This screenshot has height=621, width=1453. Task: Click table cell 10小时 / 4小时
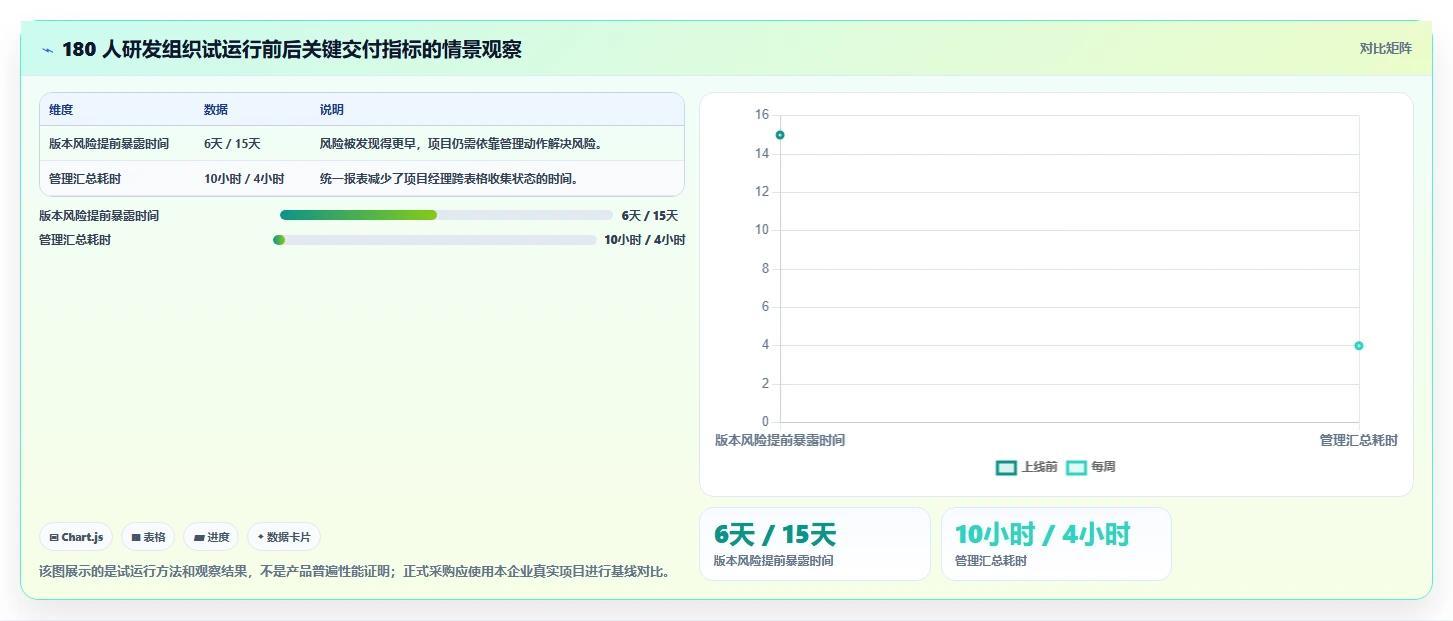click(x=244, y=179)
